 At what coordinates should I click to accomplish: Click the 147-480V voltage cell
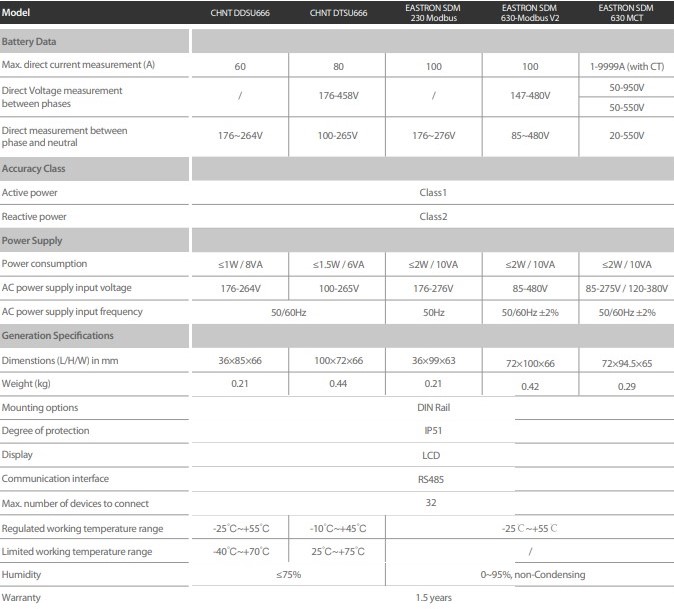(530, 95)
